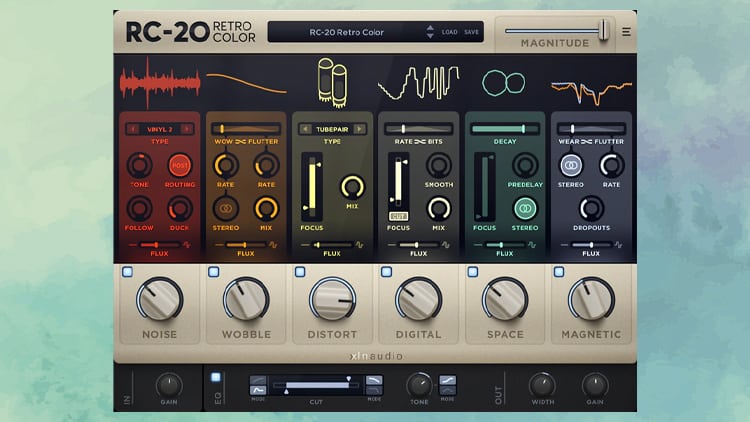Open the VINYL 2 type selector
750x422 pixels.
click(x=160, y=129)
